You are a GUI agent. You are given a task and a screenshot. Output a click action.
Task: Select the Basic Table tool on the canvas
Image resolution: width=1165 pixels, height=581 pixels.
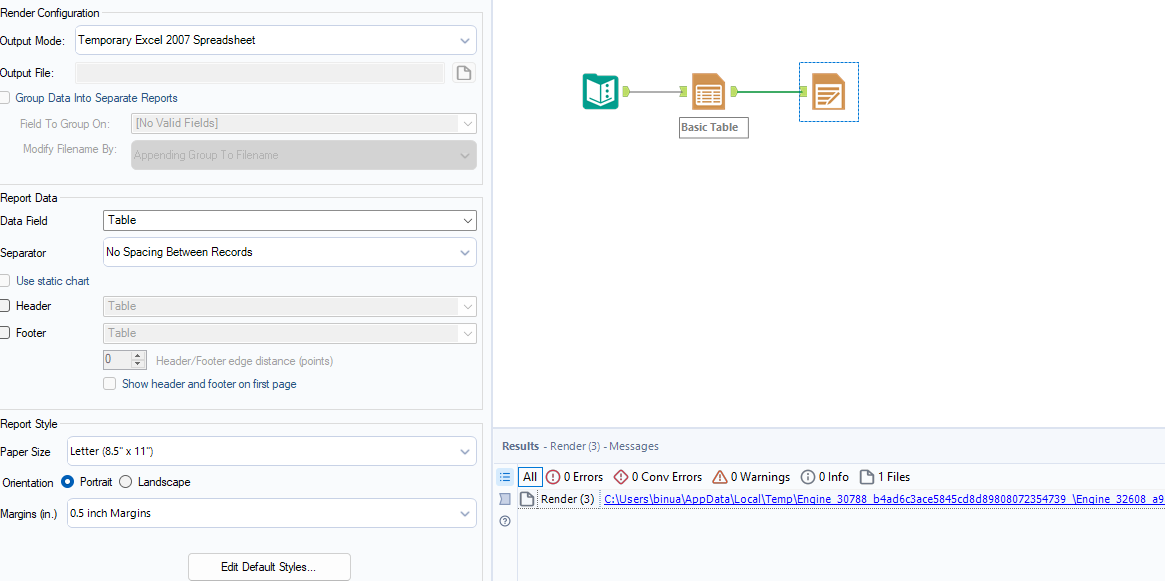click(x=709, y=91)
